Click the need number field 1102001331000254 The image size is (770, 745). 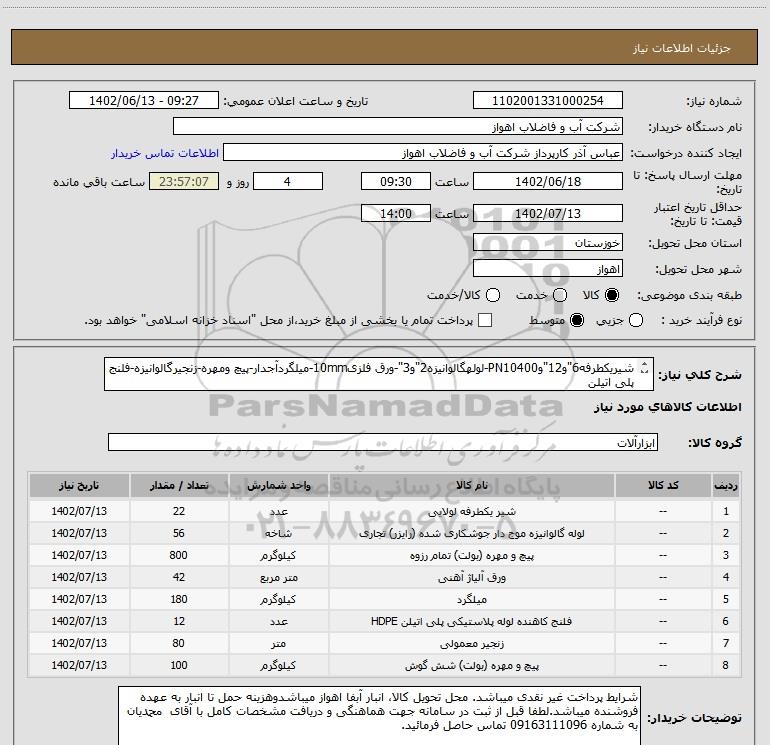click(548, 101)
